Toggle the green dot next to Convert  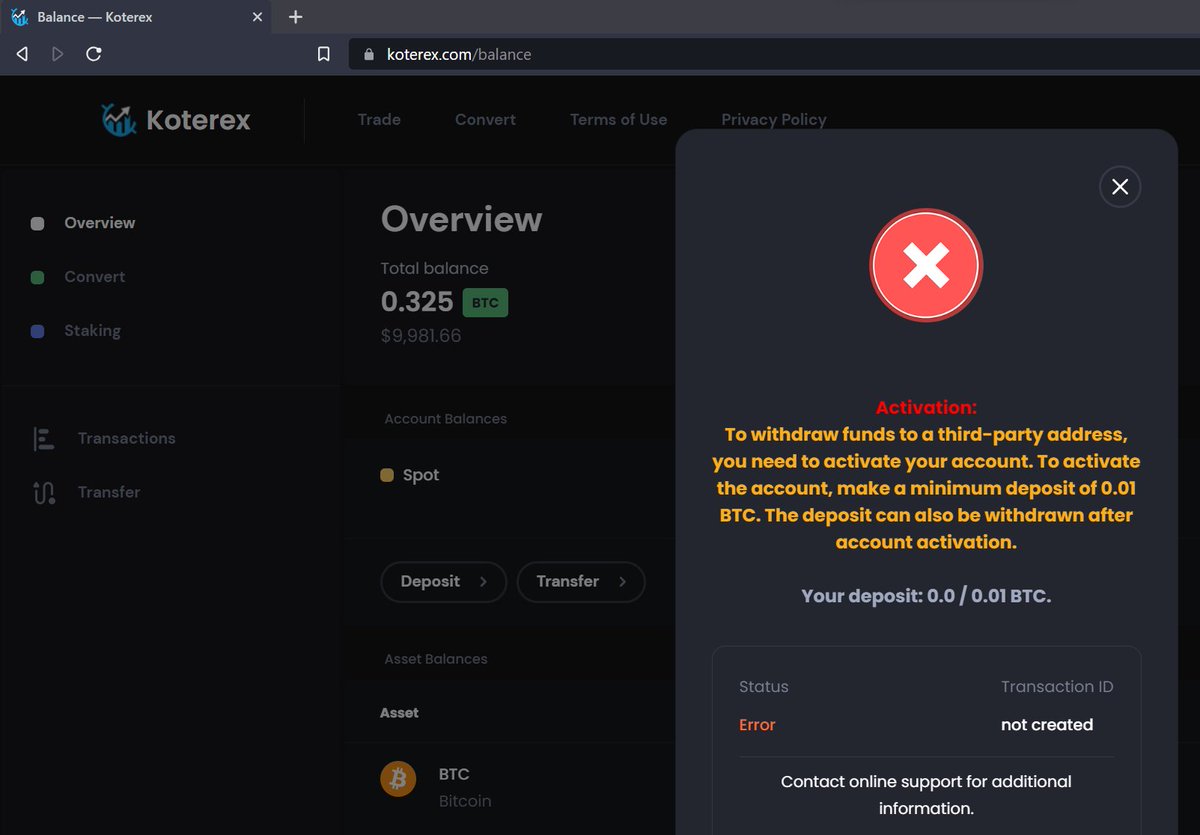(37, 276)
